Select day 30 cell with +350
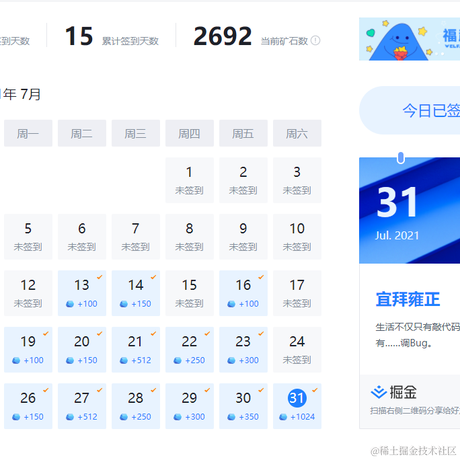Screen dimensions: 460x460 (x=243, y=406)
